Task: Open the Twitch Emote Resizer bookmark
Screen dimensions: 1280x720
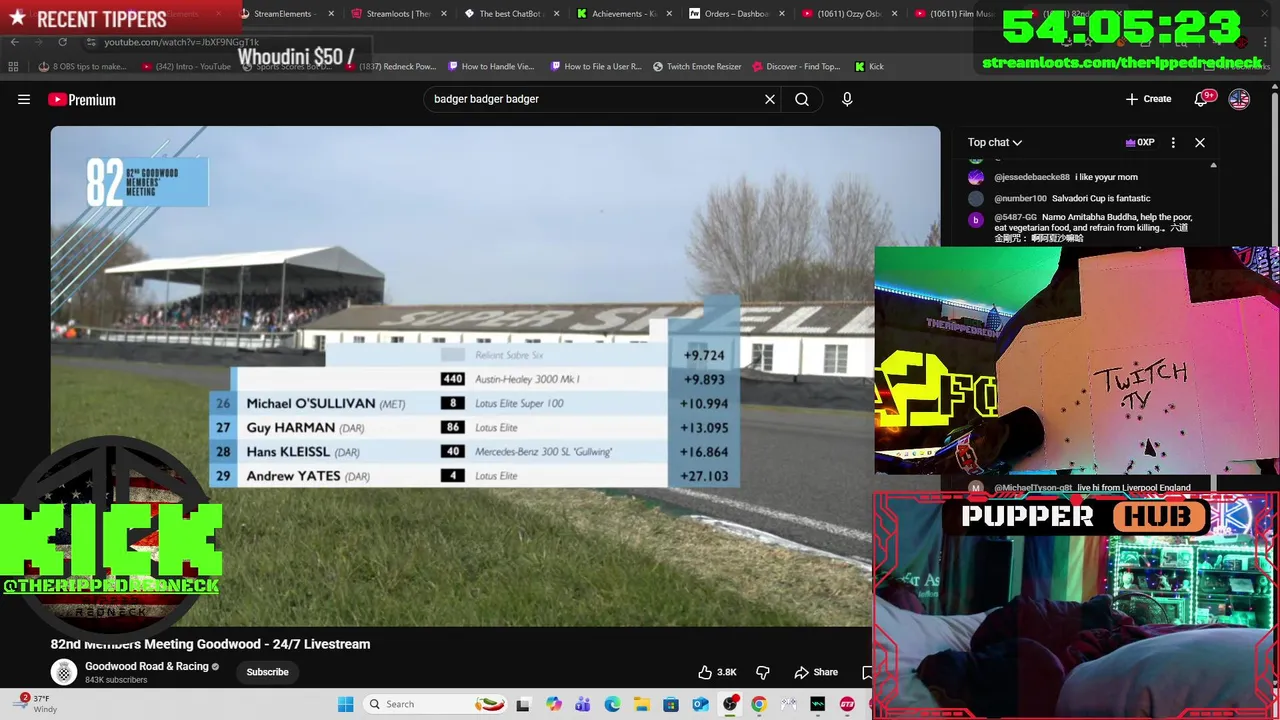Action: (697, 66)
